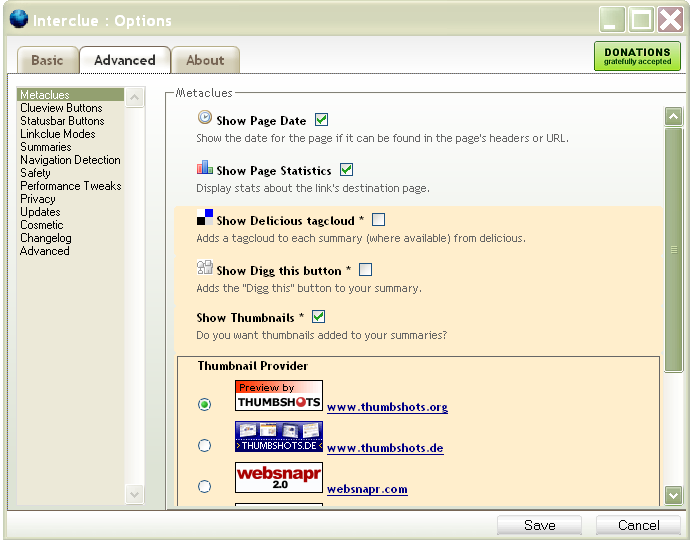
Task: Open the About tab
Action: 205,60
